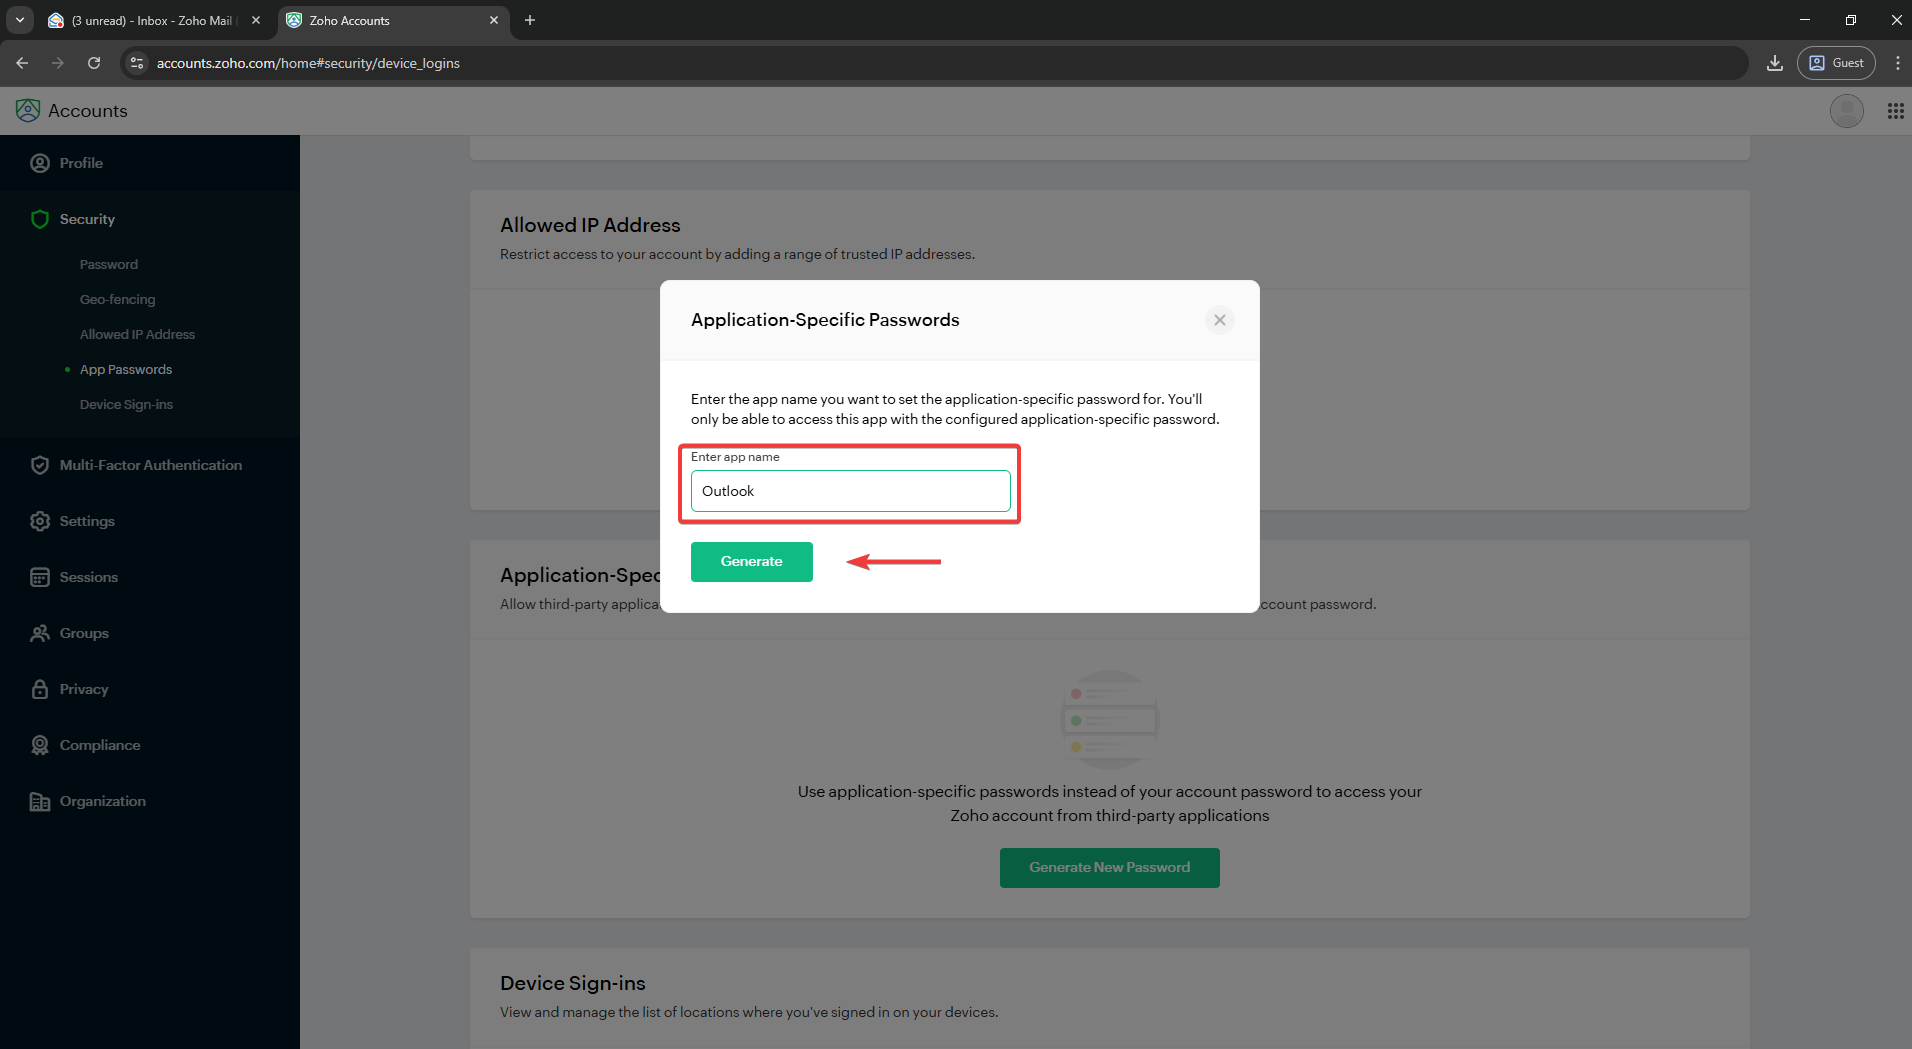Select Geo-fencing under Security

click(117, 299)
